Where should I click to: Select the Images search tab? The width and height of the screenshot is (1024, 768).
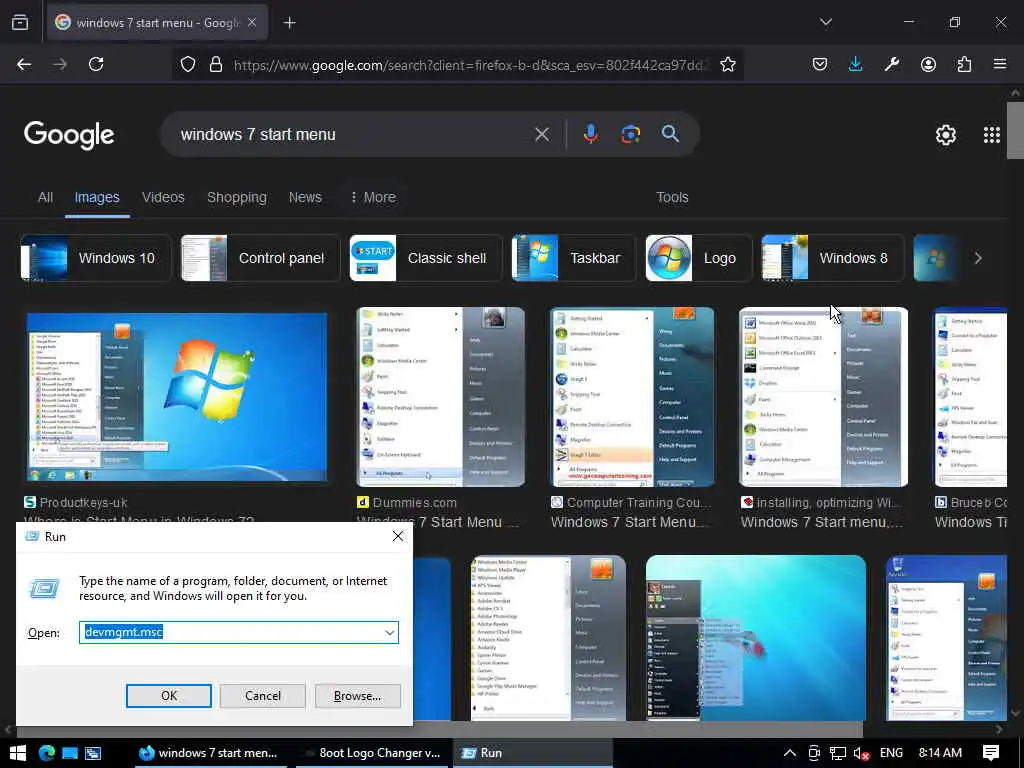[97, 197]
